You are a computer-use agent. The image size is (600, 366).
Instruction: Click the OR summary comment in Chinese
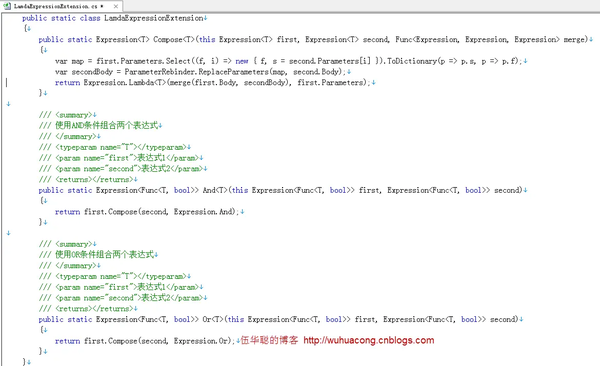click(104, 255)
